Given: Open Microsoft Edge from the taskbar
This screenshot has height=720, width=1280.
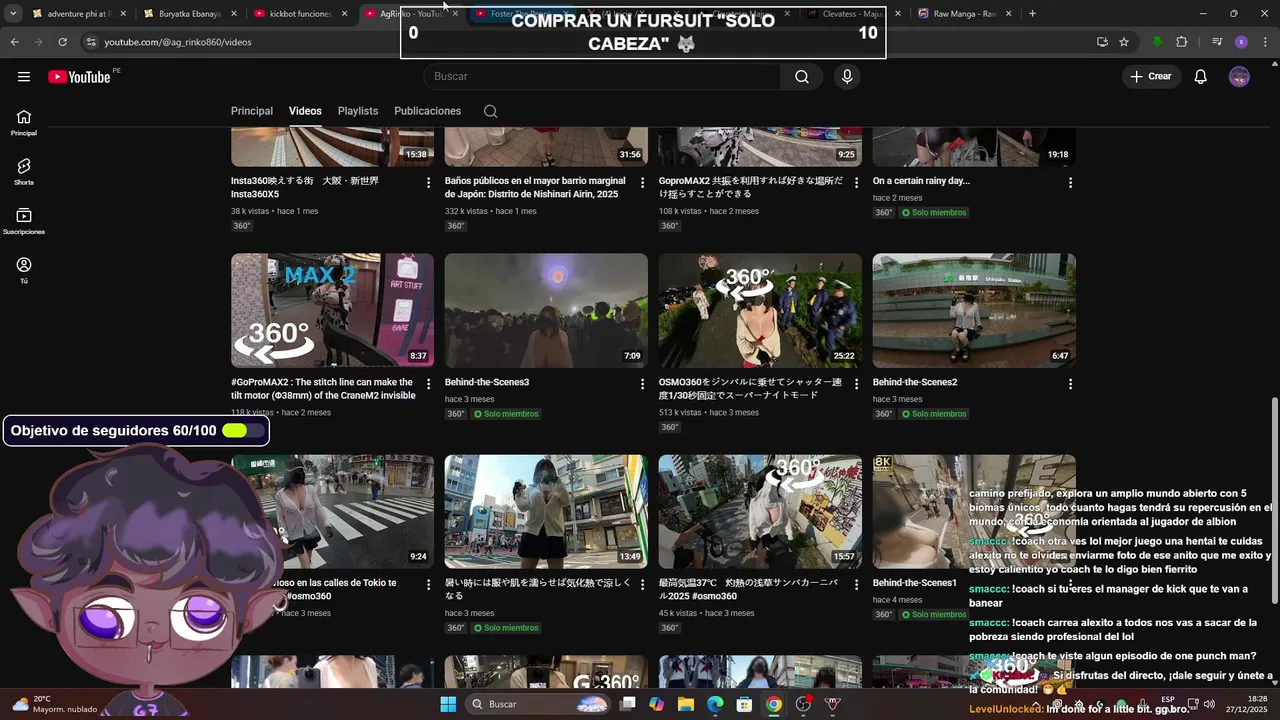Looking at the screenshot, I should pyautogui.click(x=715, y=704).
